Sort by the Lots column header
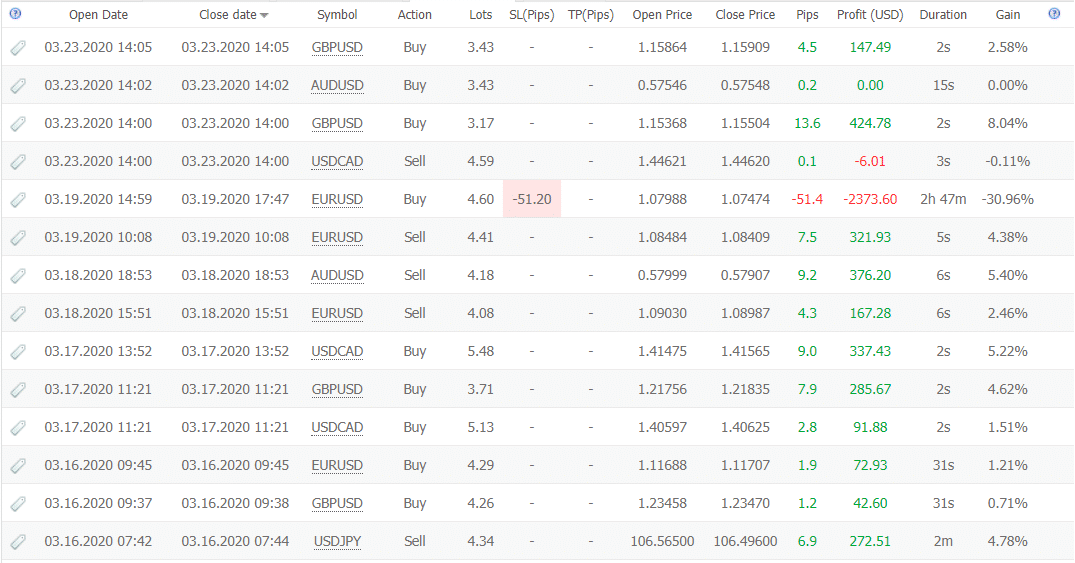The height and width of the screenshot is (563, 1075). click(x=480, y=15)
